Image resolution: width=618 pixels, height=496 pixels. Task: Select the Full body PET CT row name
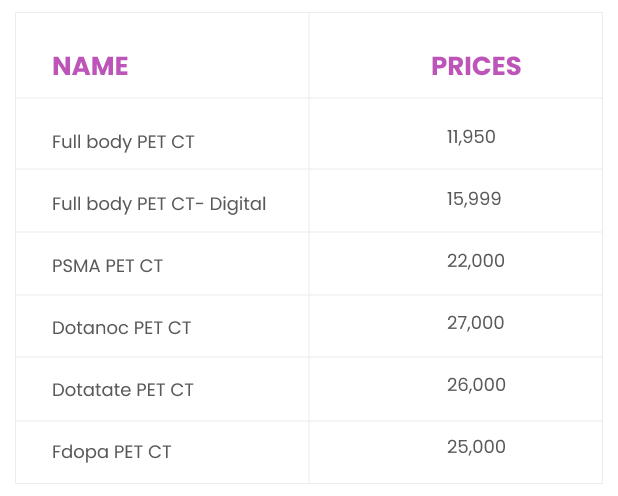pyautogui.click(x=123, y=142)
